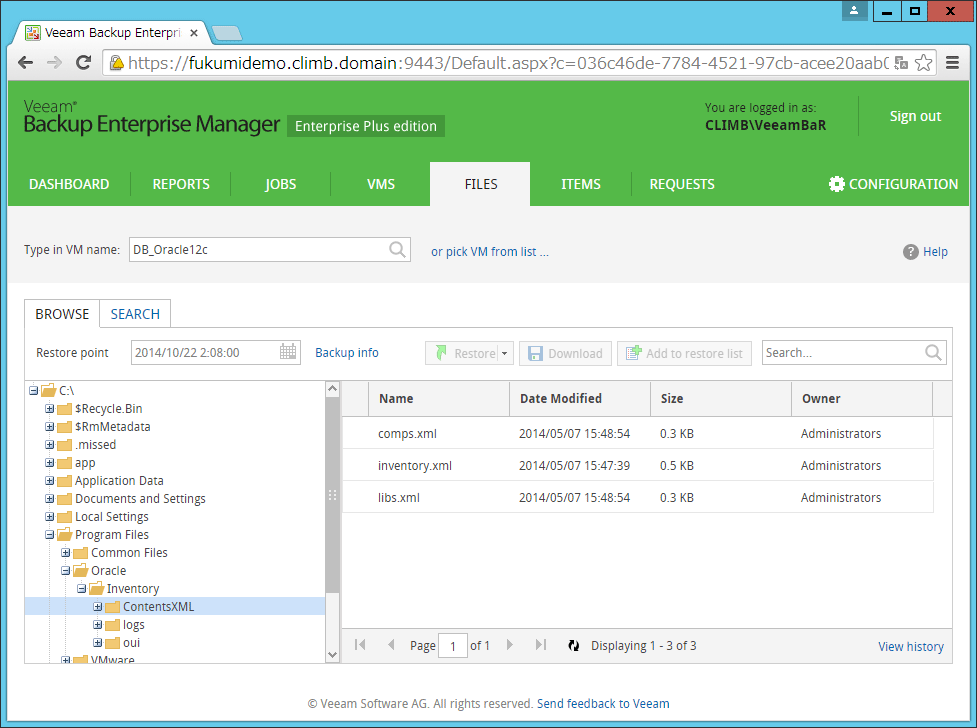Switch to the Requests tab
The image size is (977, 728).
point(682,184)
